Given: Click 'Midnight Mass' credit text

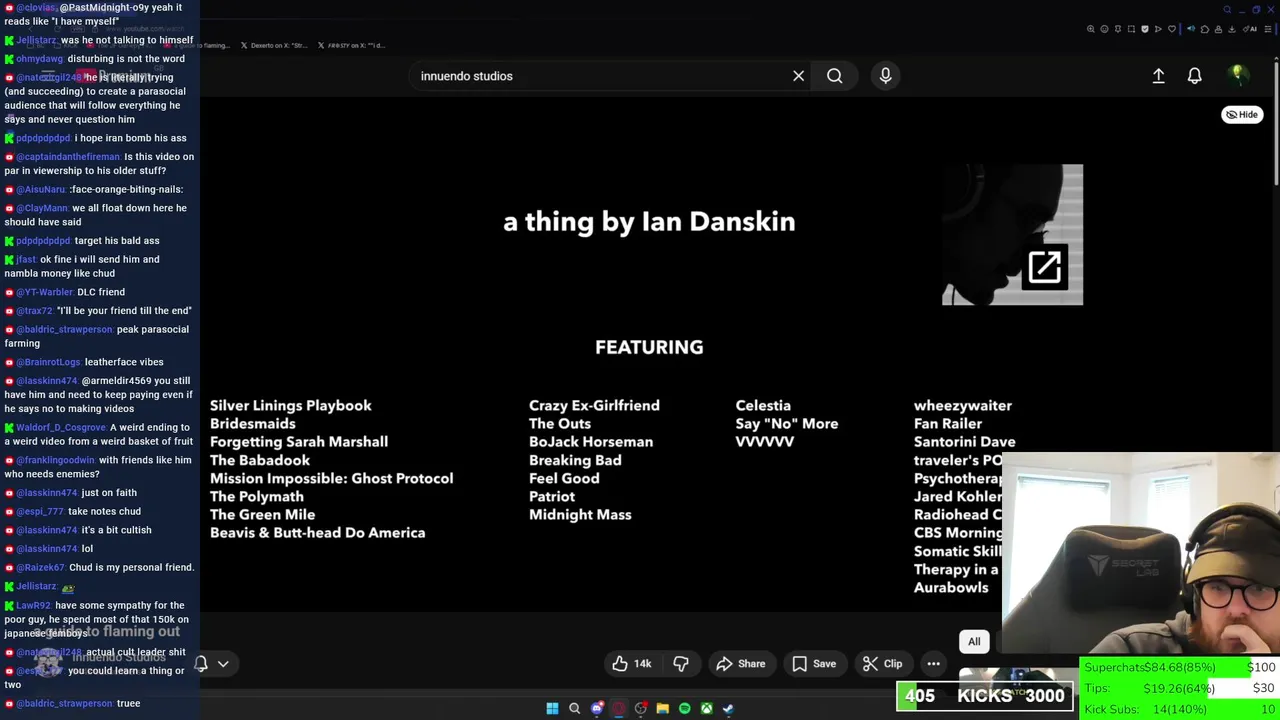Looking at the screenshot, I should [x=580, y=515].
